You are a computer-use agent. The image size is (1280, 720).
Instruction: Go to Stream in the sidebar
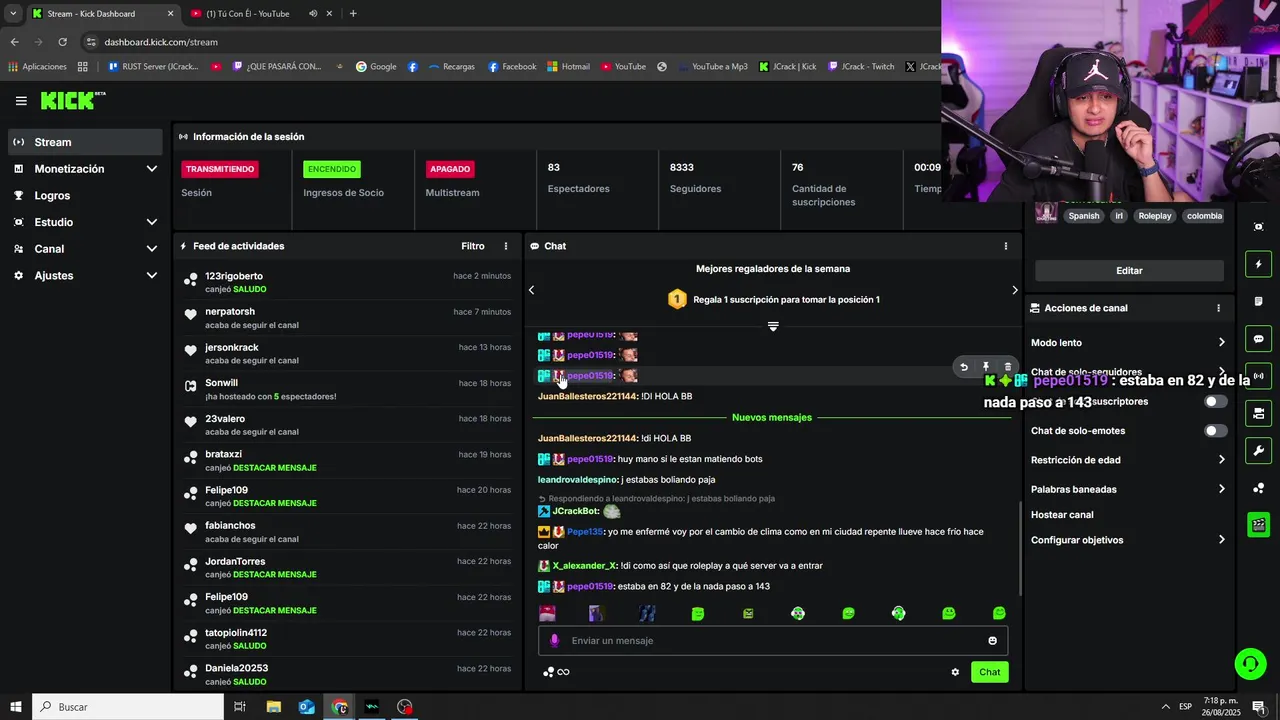[85, 142]
